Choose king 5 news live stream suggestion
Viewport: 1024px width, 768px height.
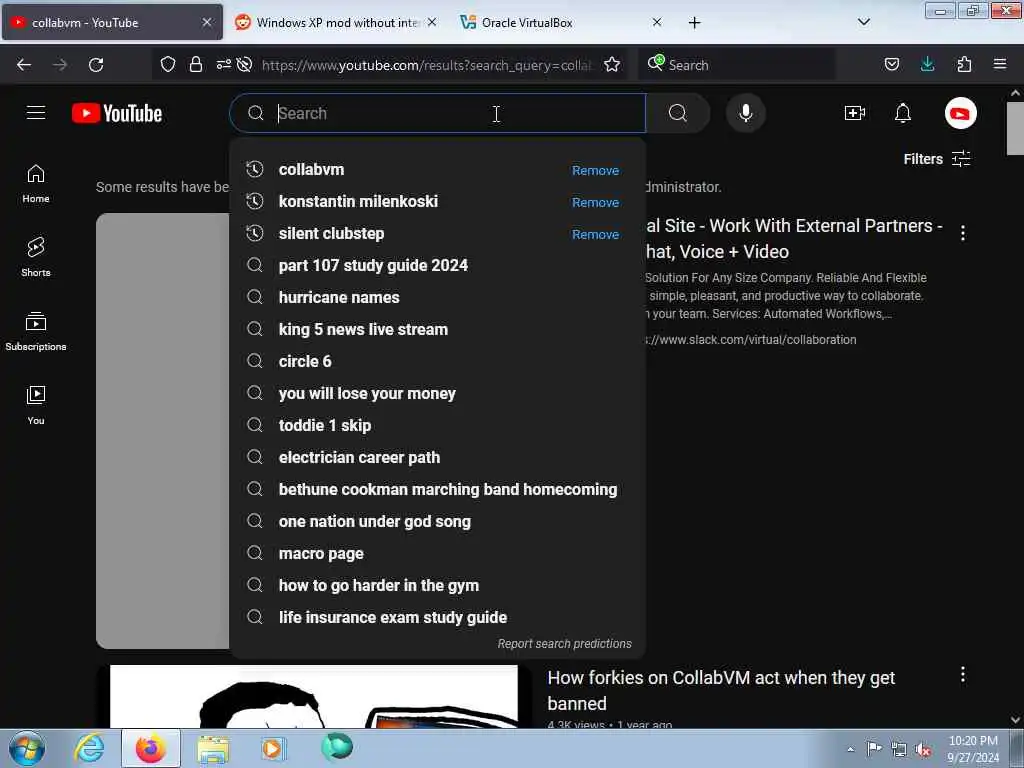point(438,329)
